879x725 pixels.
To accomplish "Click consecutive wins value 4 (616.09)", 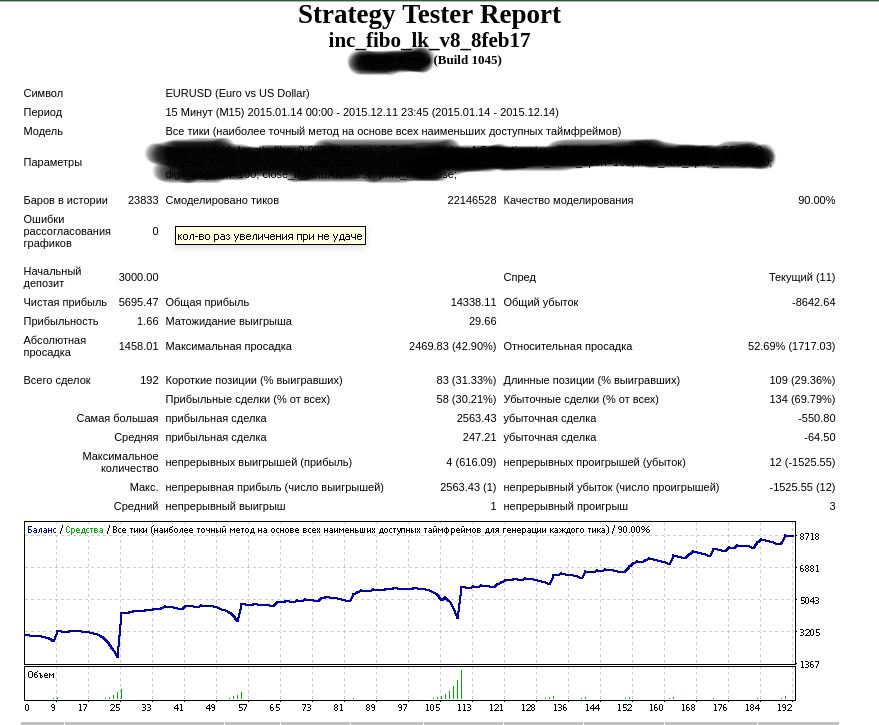I will click(471, 462).
